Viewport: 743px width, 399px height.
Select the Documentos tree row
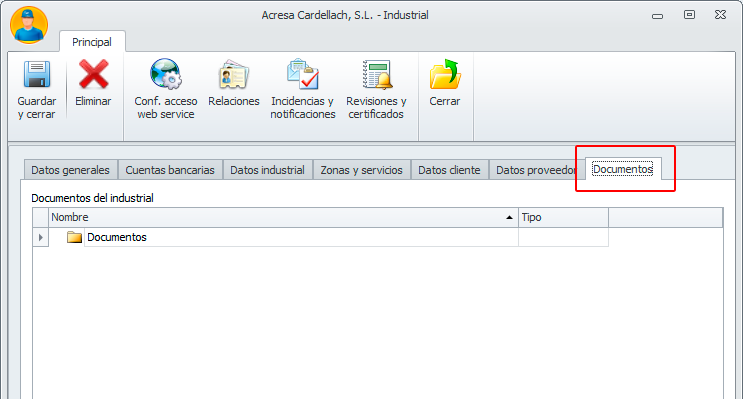point(320,237)
